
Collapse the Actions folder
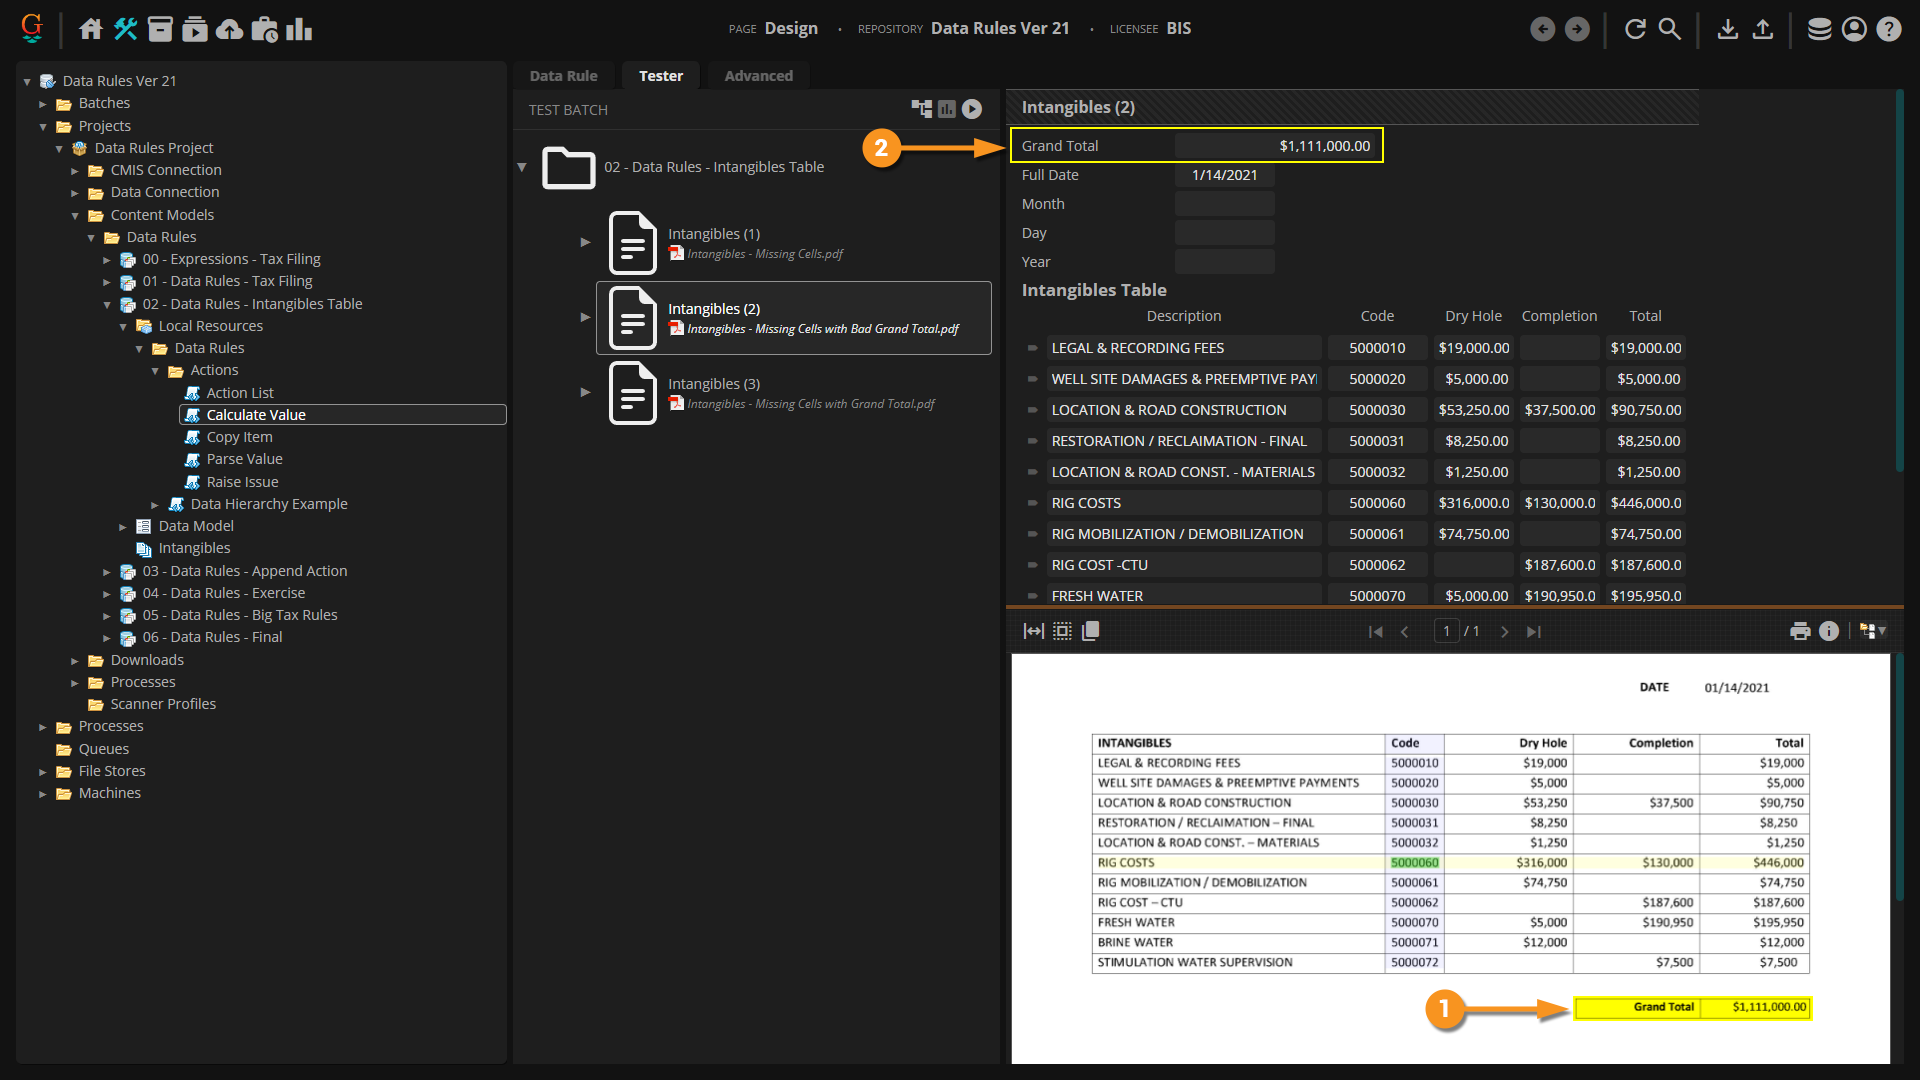(155, 371)
